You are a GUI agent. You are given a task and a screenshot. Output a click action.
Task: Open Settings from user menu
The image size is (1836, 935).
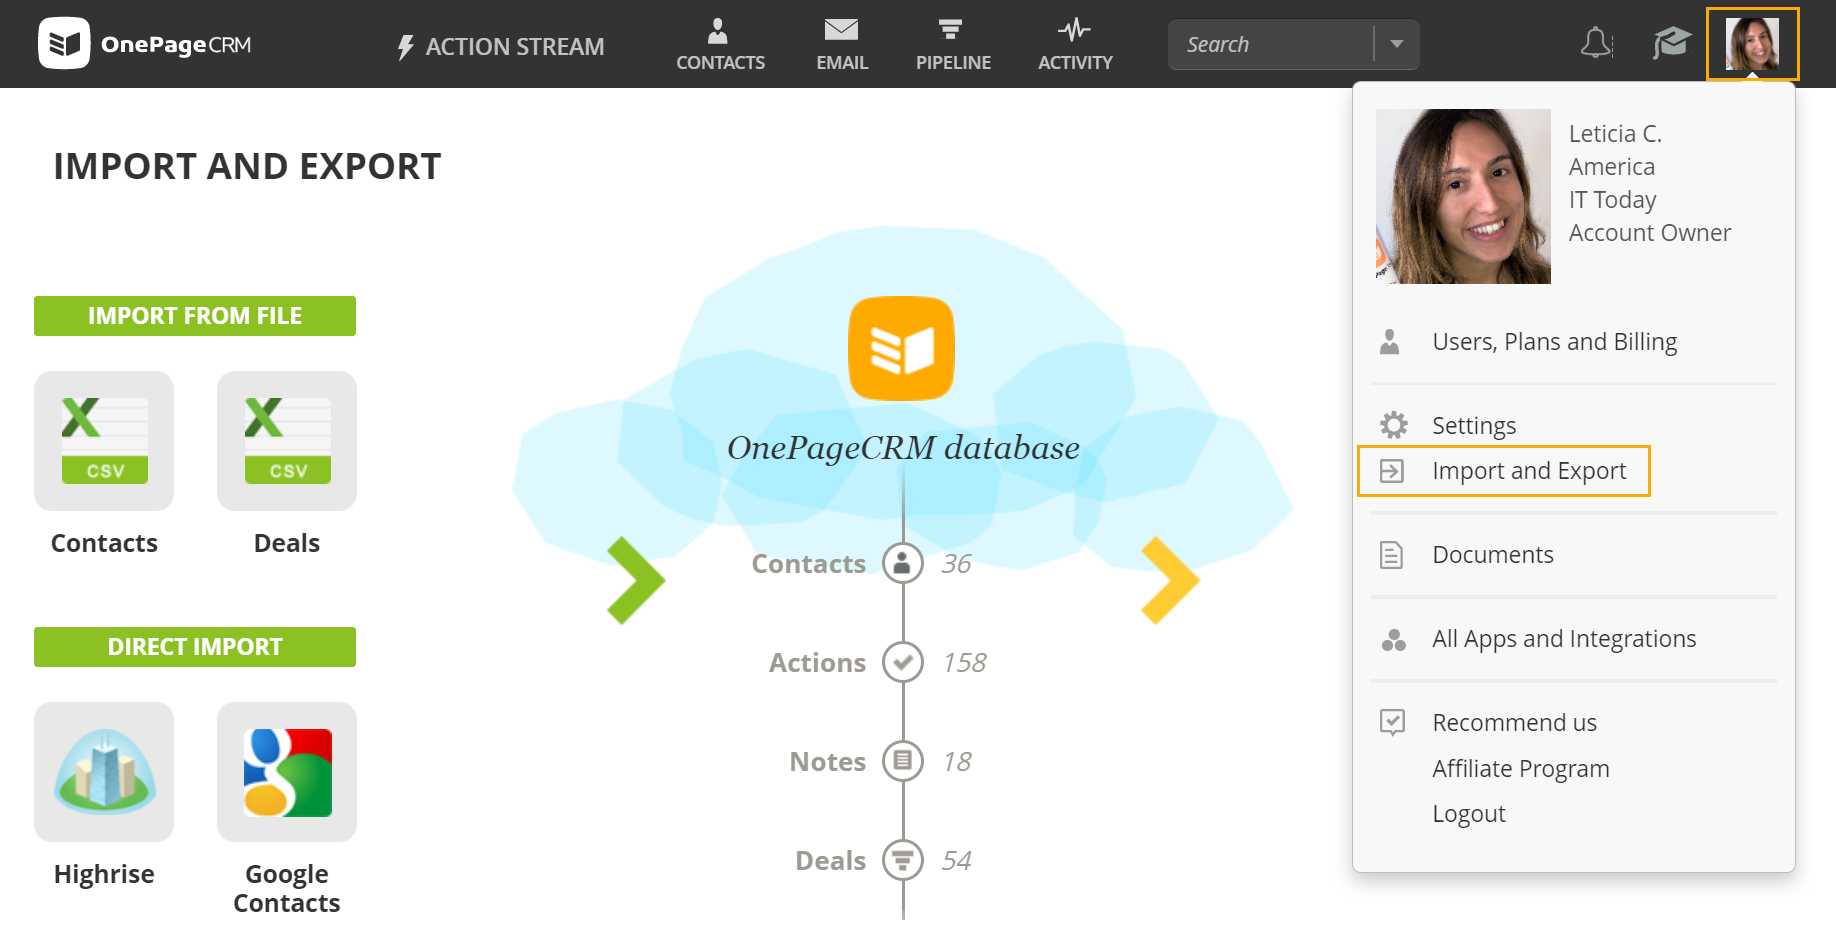tap(1474, 426)
